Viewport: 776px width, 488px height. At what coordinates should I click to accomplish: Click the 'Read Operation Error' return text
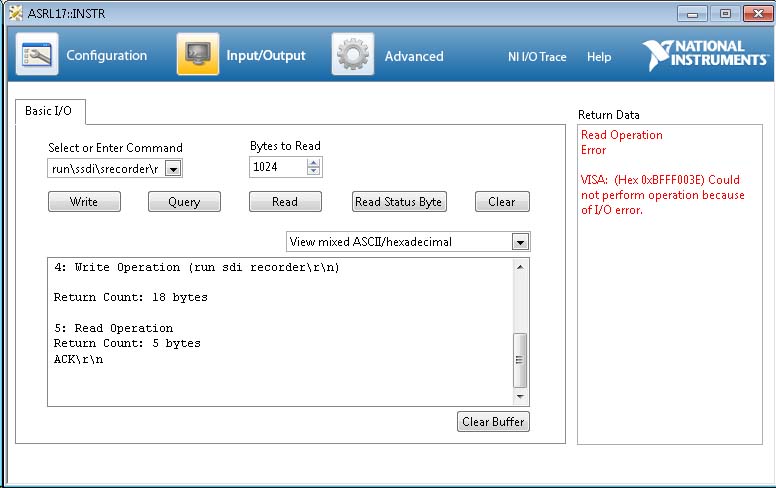622,143
